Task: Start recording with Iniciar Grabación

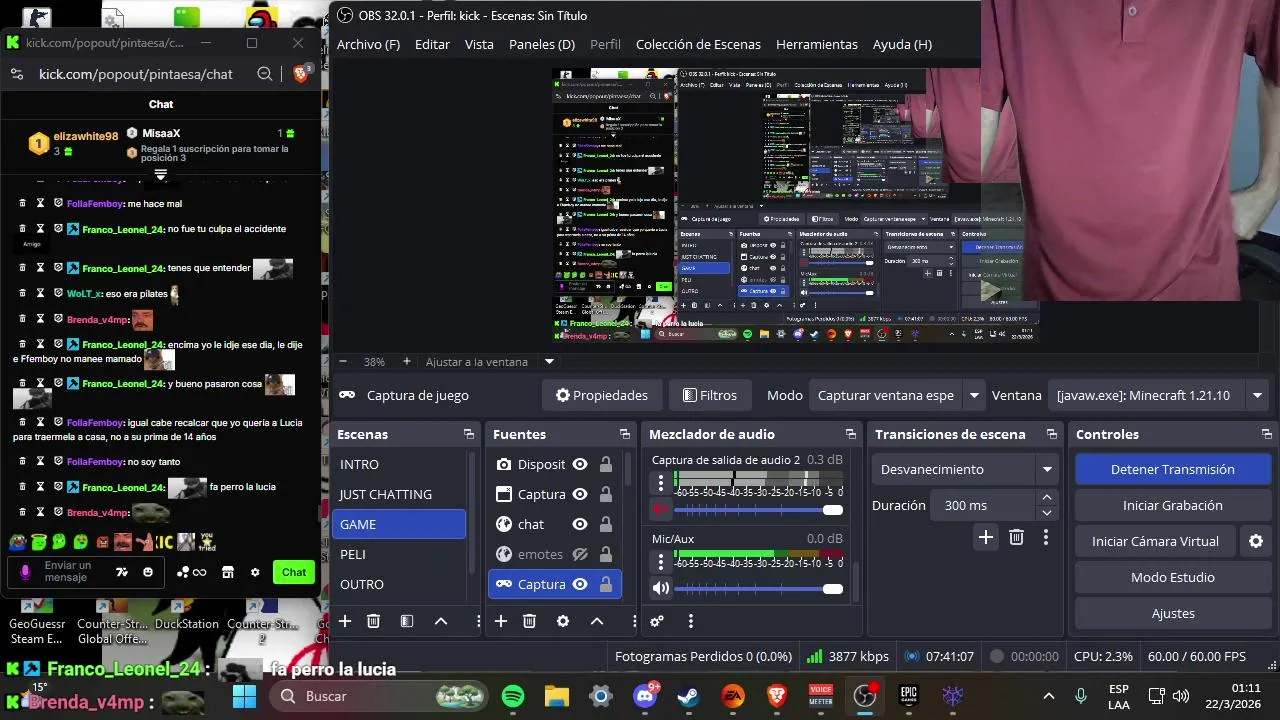Action: tap(1172, 505)
